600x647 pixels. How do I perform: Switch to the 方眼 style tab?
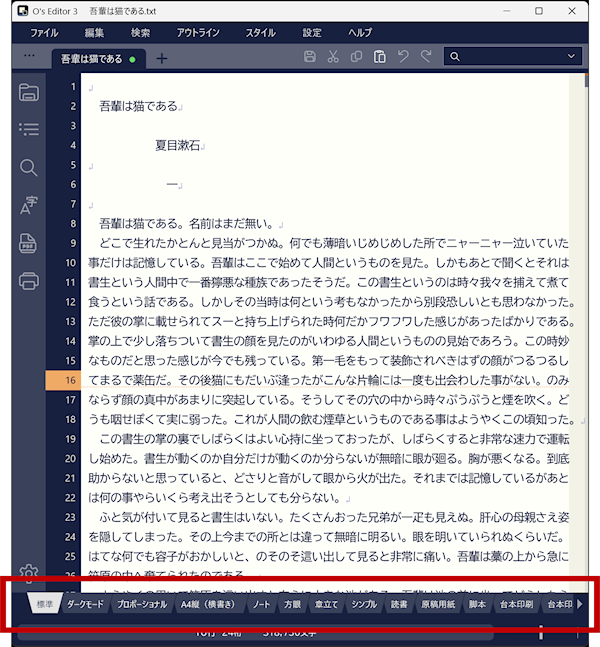click(292, 604)
